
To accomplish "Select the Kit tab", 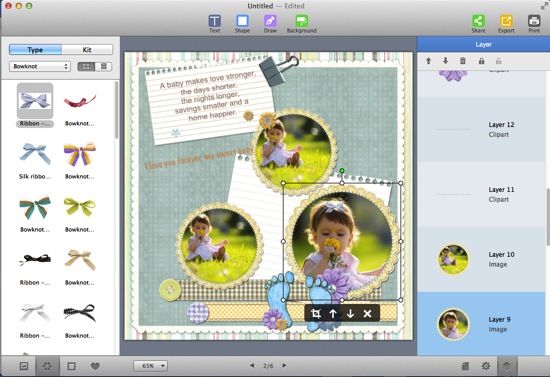I will tap(87, 50).
